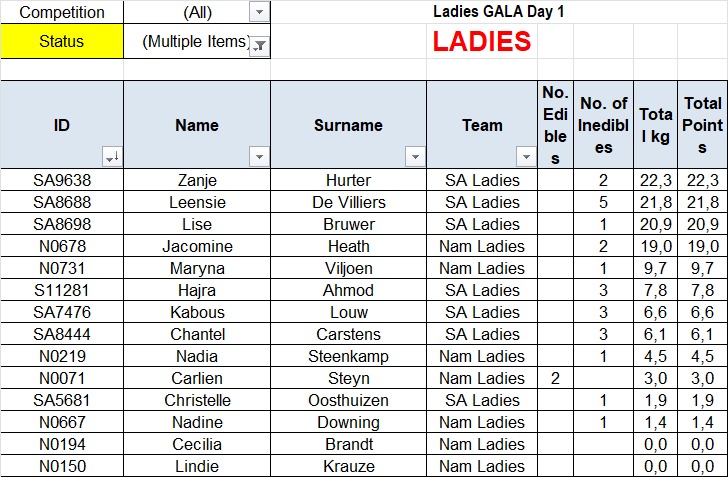Open the Competition filter dropdown arrow
Screen dimensions: 728x477
coord(260,12)
